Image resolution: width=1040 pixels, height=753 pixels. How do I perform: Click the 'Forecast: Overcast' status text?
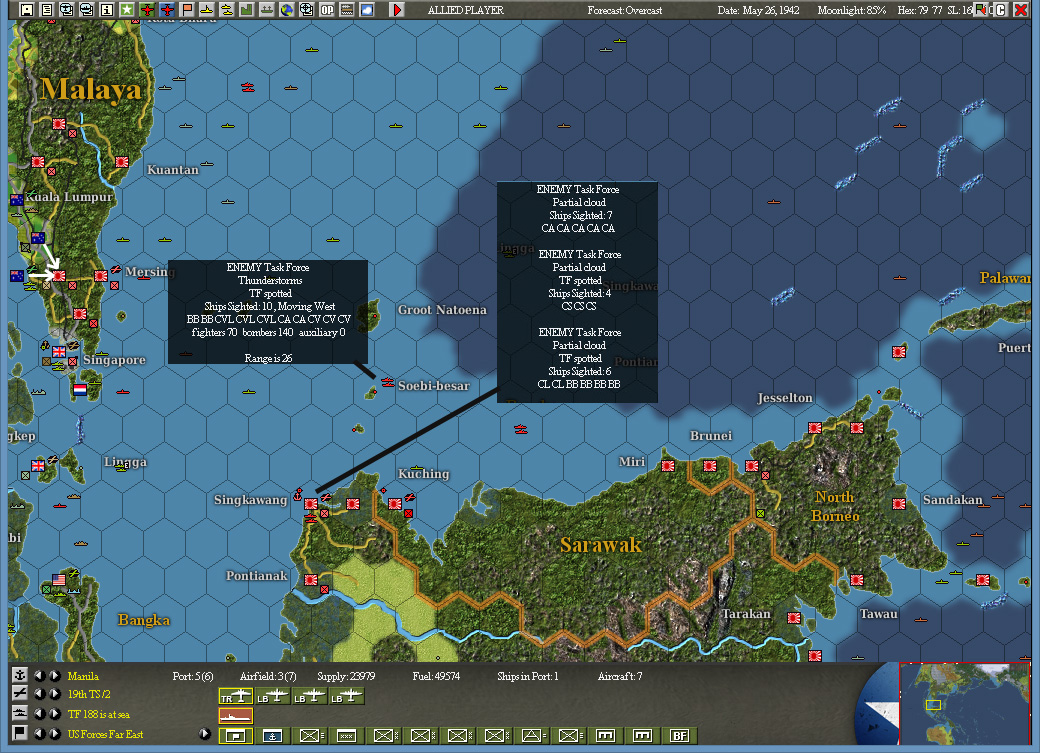point(625,11)
